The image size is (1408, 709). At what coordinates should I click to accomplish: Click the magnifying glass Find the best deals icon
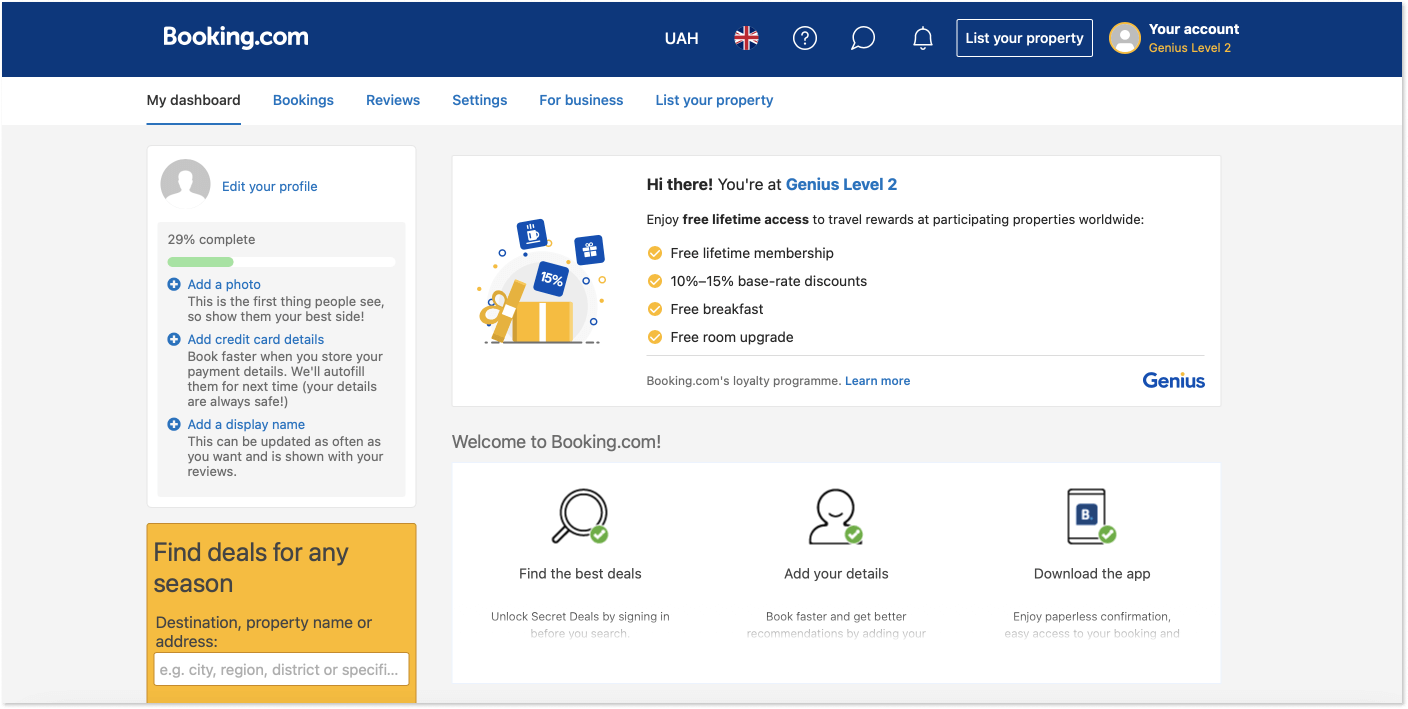pyautogui.click(x=580, y=516)
